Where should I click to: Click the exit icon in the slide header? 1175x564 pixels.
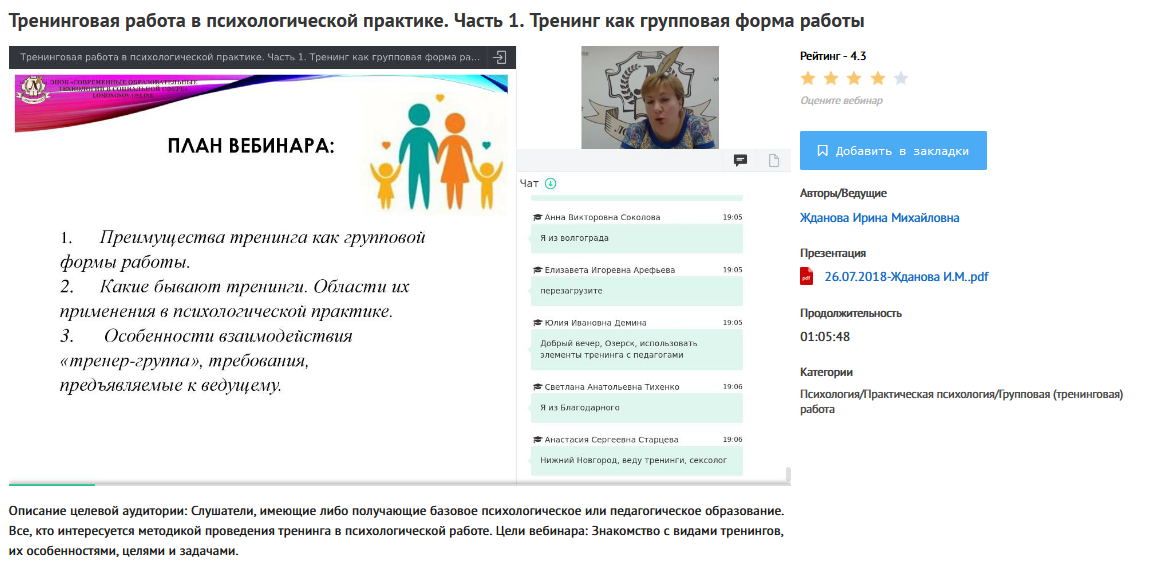[501, 58]
